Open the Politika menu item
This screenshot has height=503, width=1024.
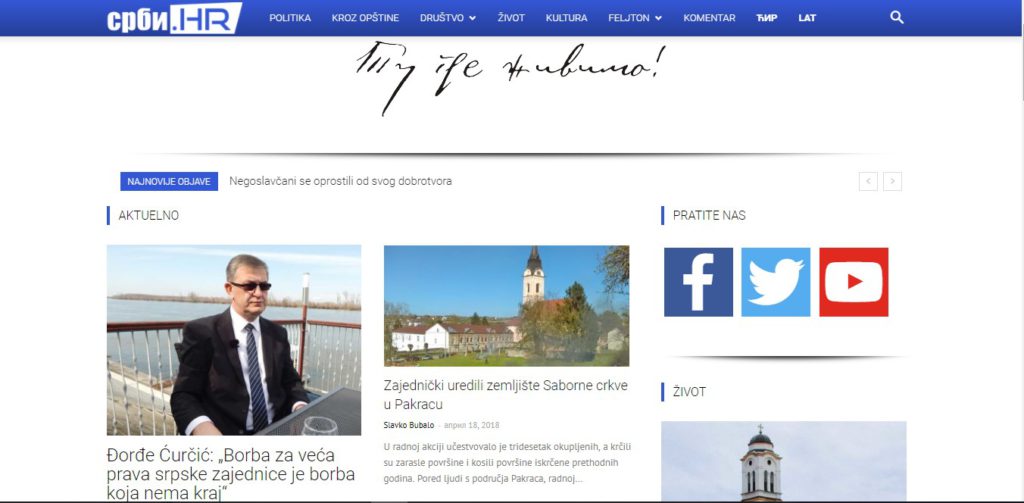[290, 18]
